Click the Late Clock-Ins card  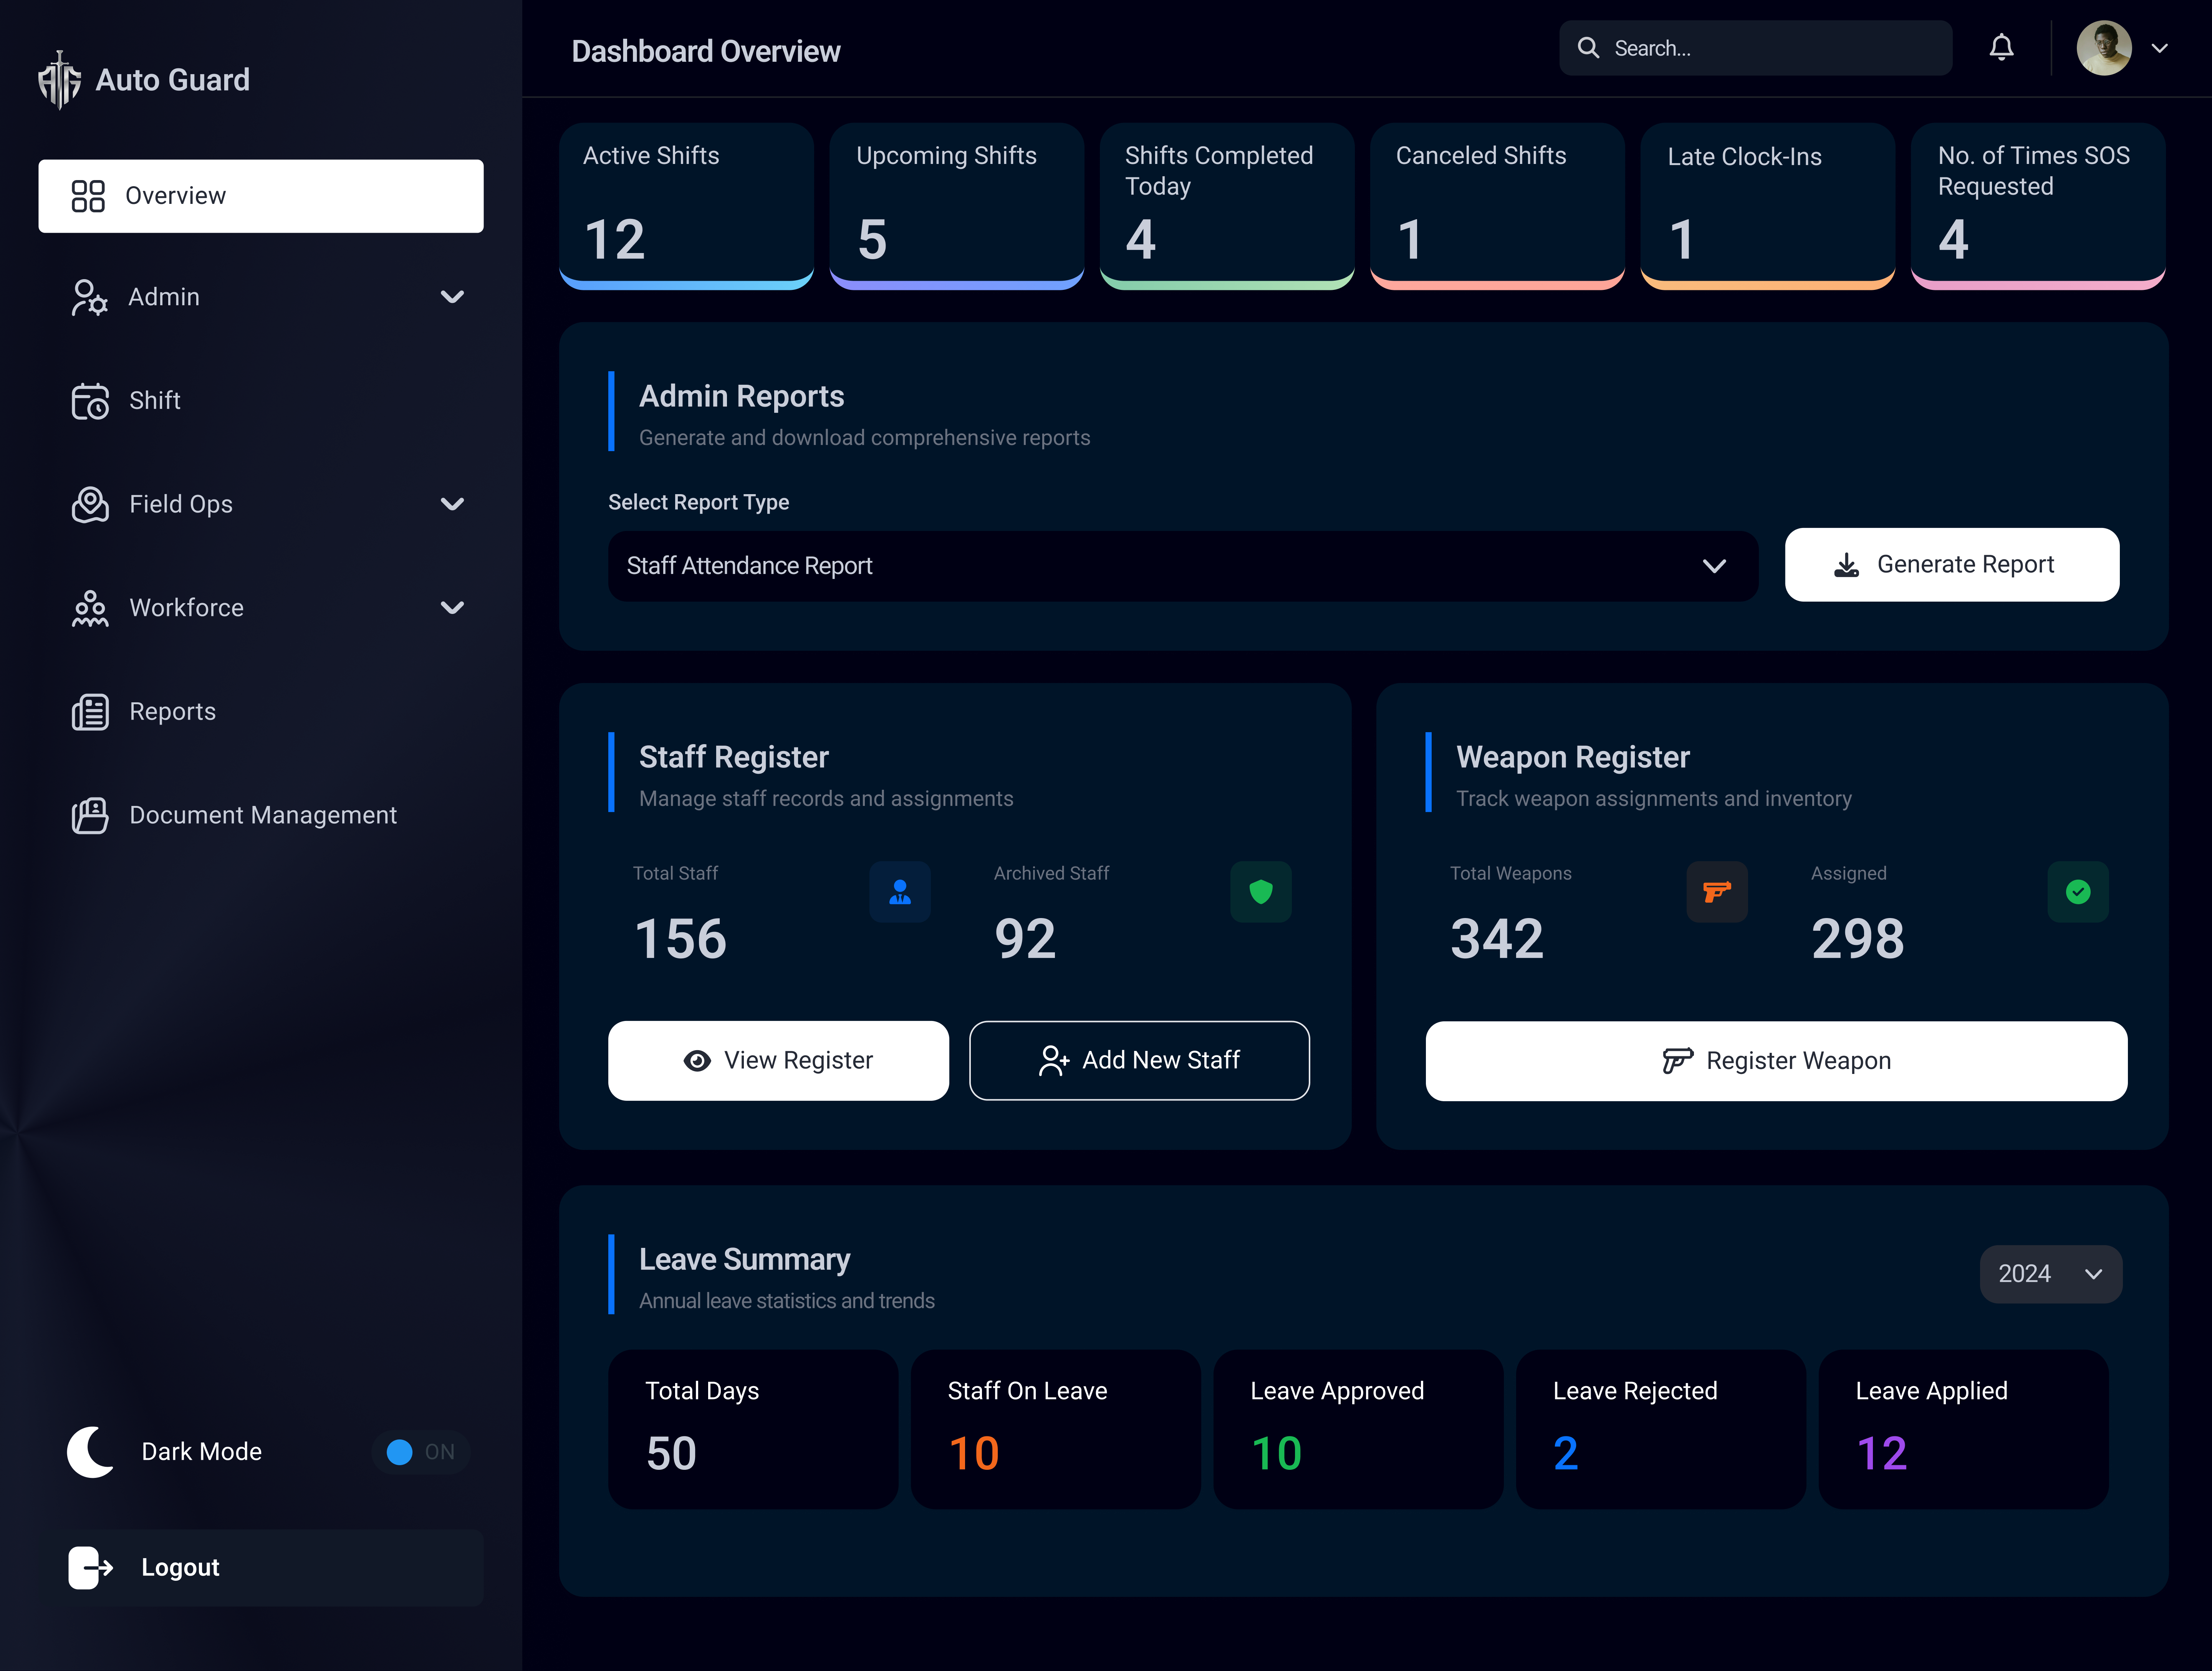(1768, 206)
